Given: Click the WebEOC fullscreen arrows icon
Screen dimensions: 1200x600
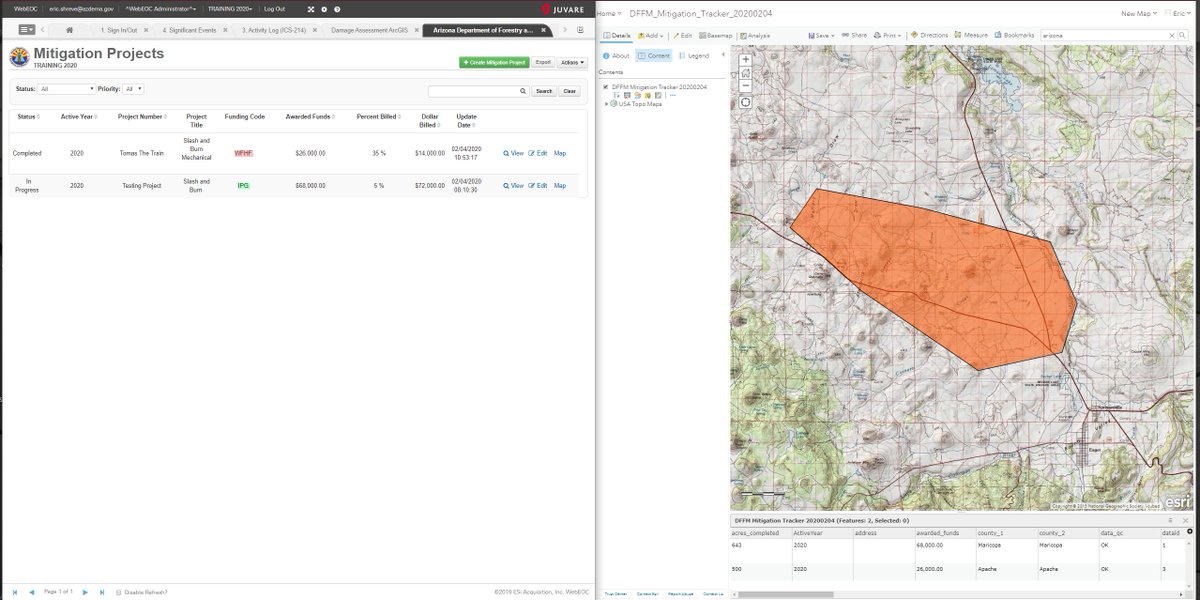Looking at the screenshot, I should coord(310,8).
